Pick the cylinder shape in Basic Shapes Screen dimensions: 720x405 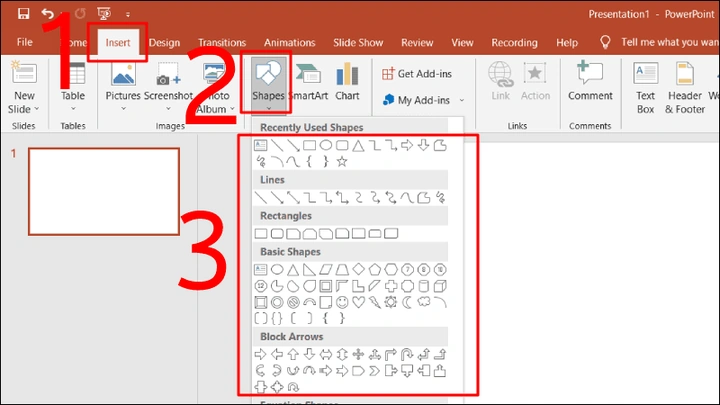[x=423, y=286]
